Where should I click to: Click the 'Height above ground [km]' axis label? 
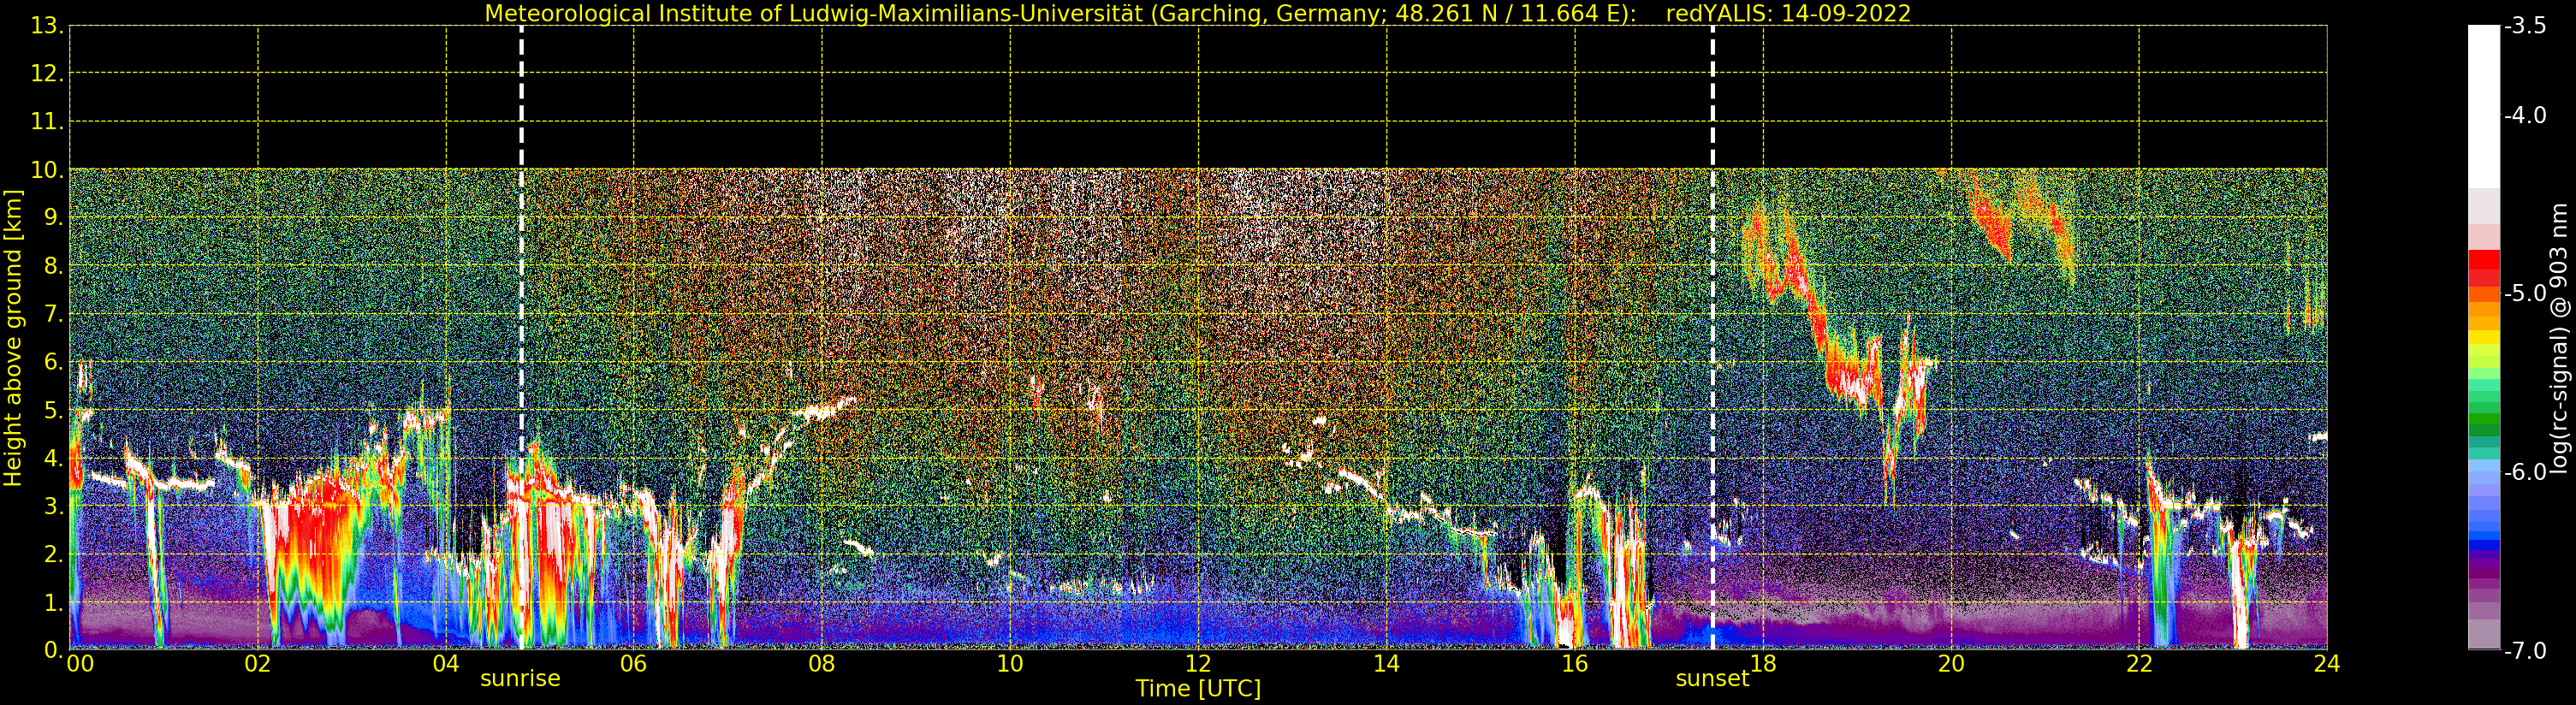tap(13, 338)
